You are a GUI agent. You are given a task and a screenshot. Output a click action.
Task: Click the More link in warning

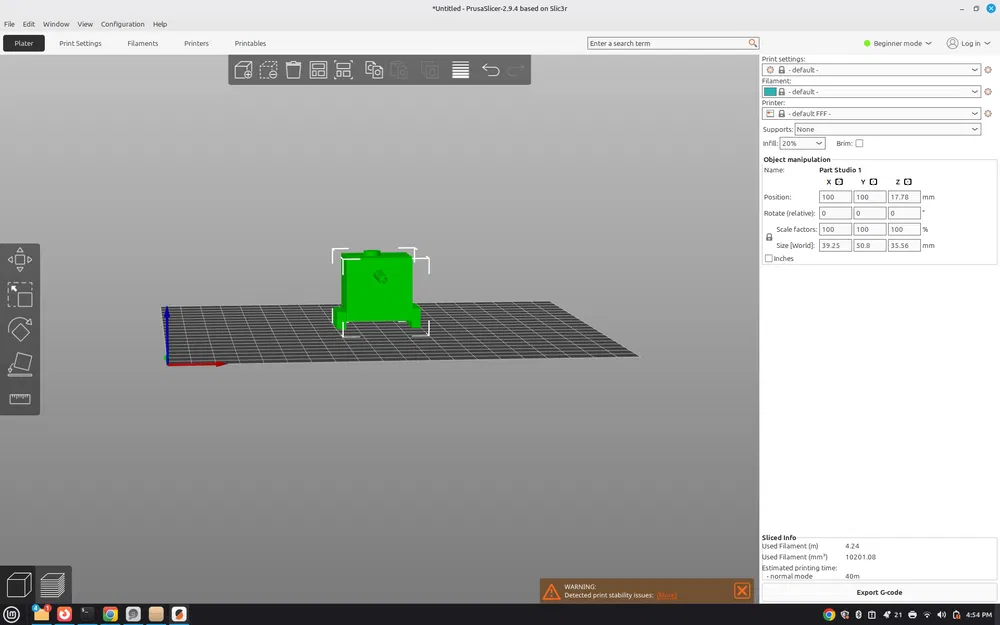click(666, 596)
